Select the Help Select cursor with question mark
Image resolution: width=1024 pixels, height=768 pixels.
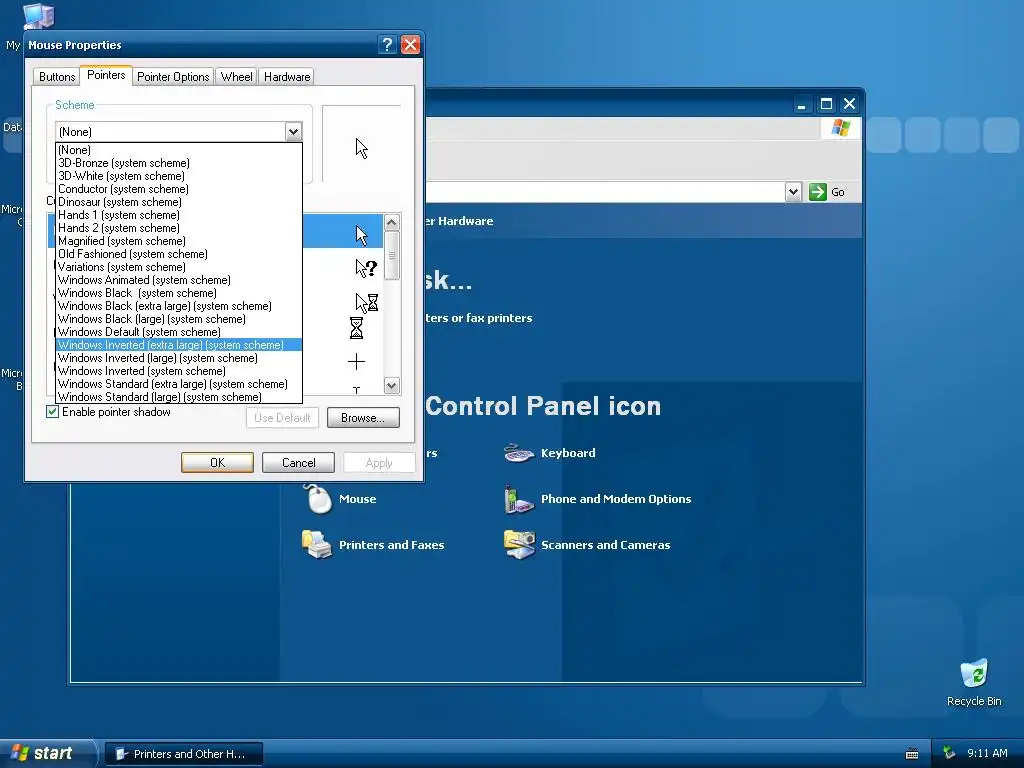coord(366,268)
